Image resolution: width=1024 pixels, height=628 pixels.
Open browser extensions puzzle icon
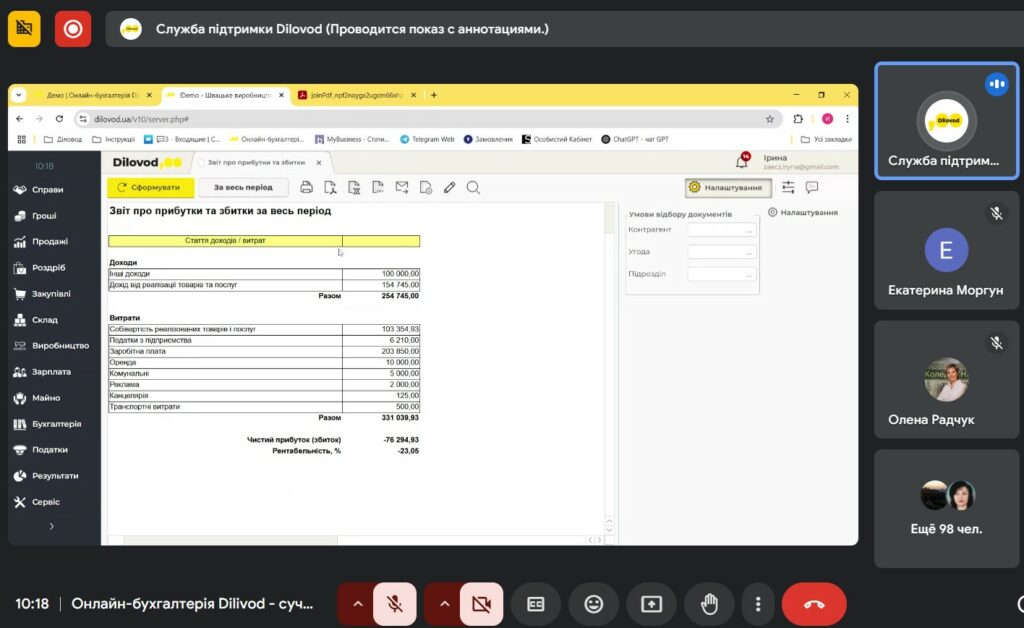[798, 119]
